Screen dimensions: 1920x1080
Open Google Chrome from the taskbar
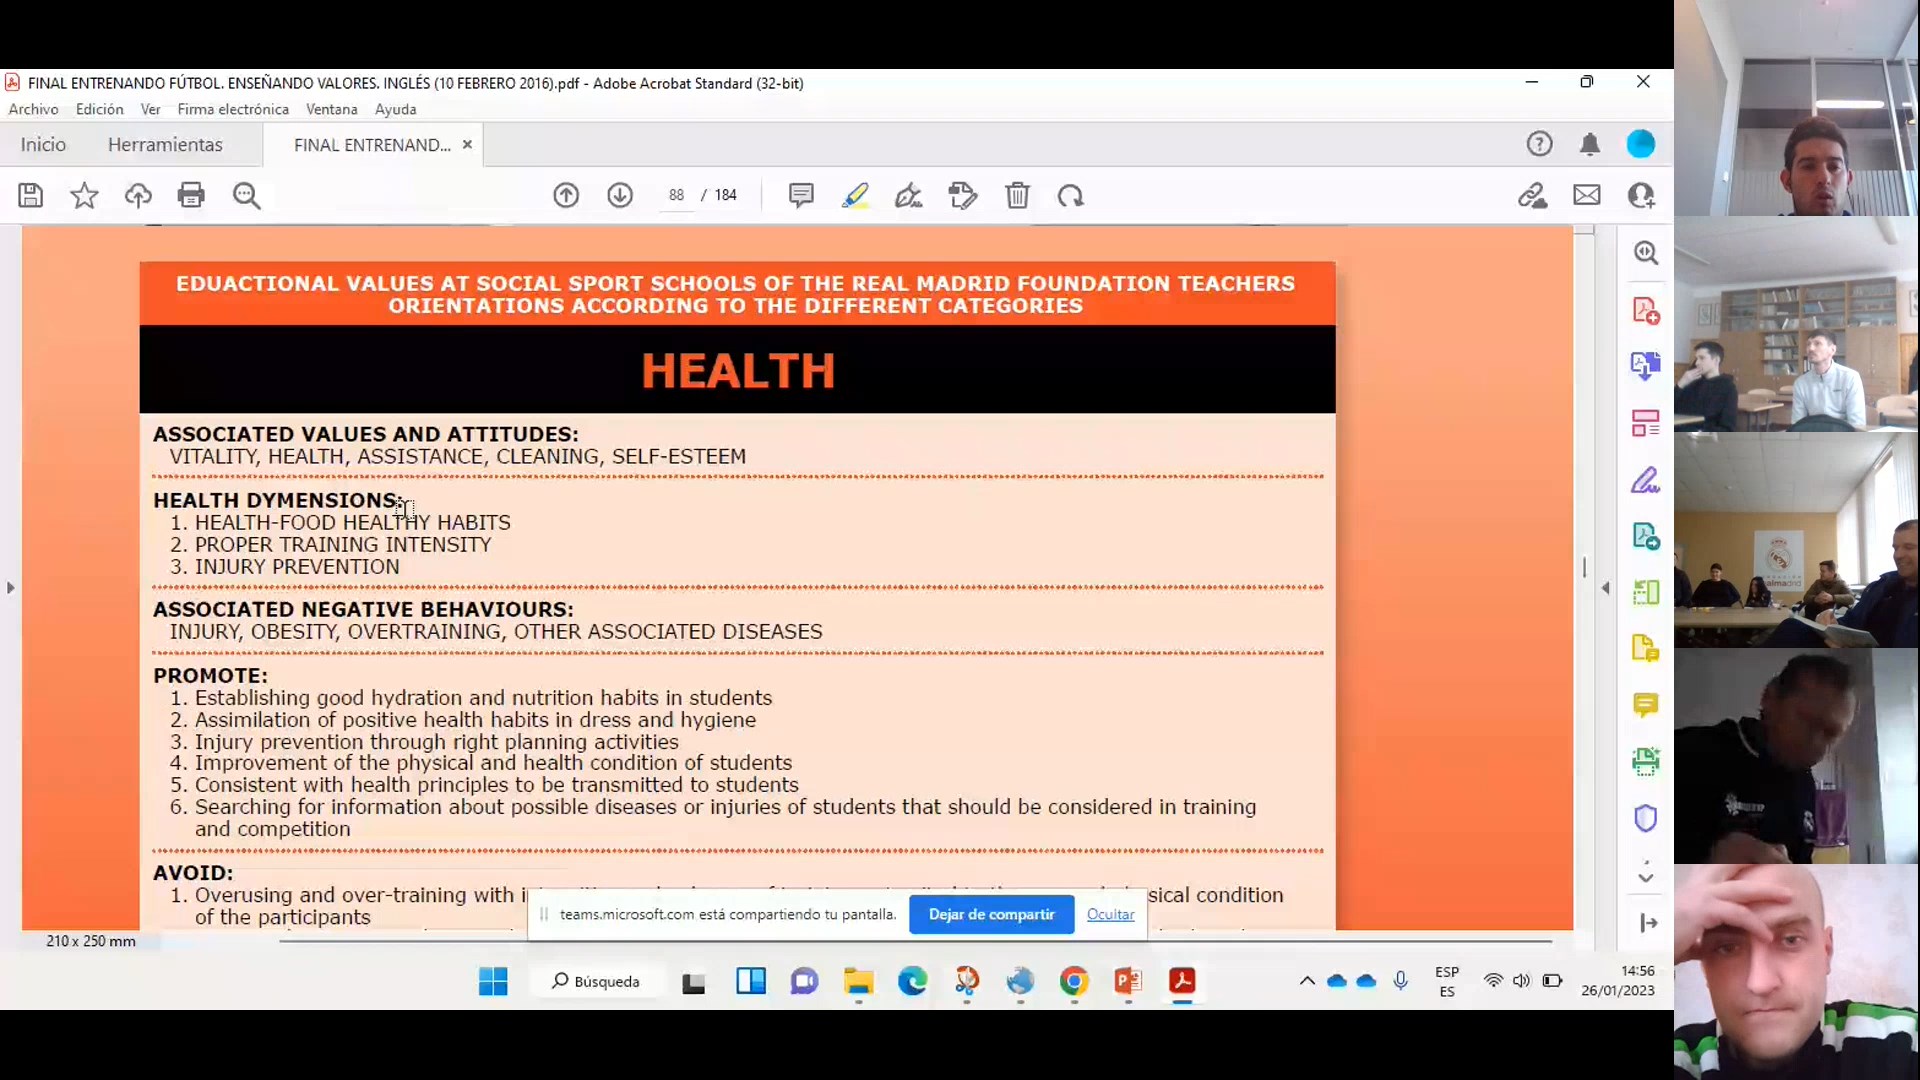pos(1074,981)
